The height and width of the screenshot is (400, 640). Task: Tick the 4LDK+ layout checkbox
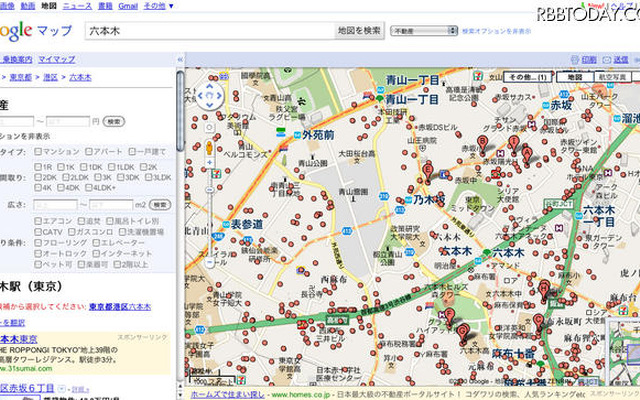89,188
